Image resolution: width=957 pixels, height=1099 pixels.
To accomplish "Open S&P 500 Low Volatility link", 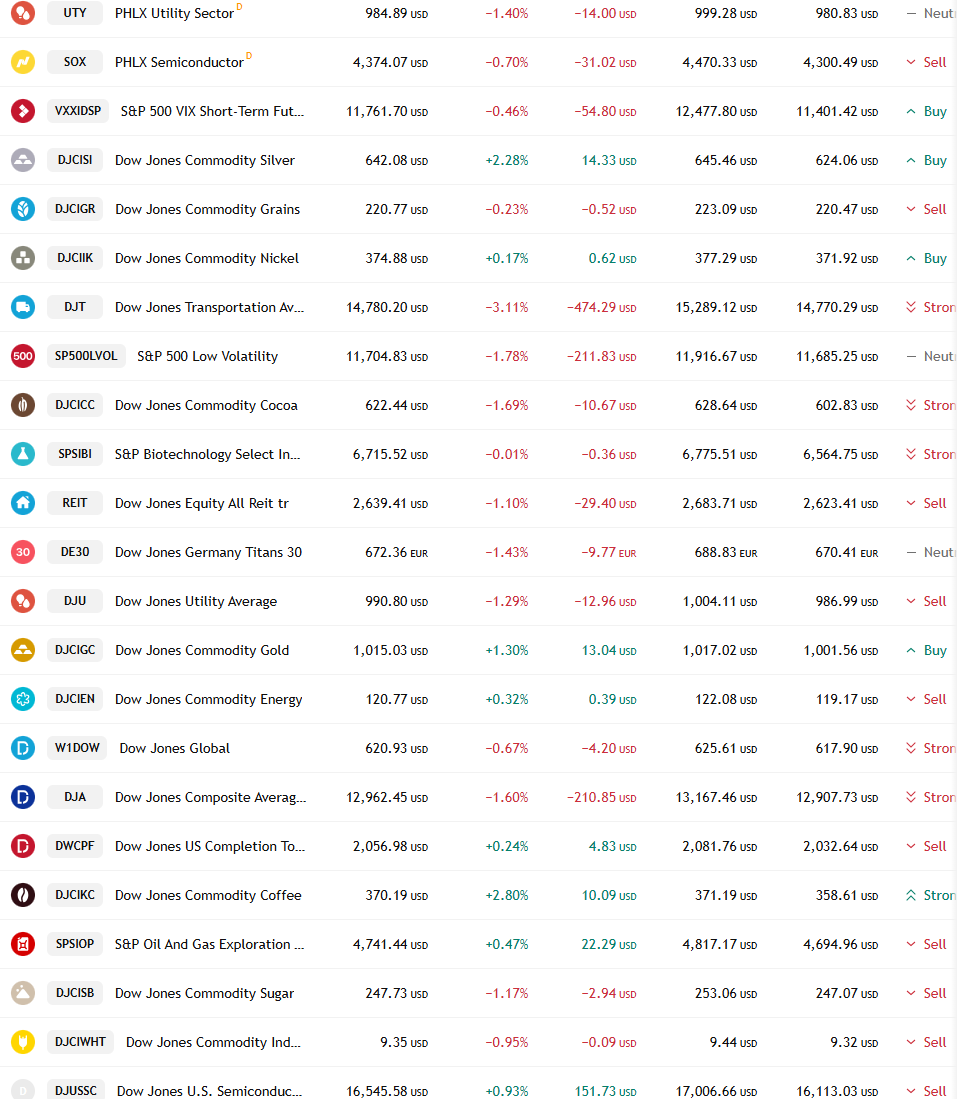I will coord(208,357).
